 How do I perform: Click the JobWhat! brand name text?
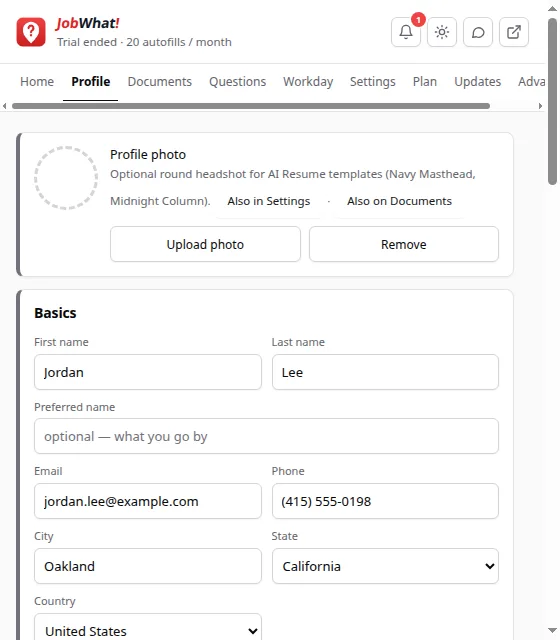[88, 23]
